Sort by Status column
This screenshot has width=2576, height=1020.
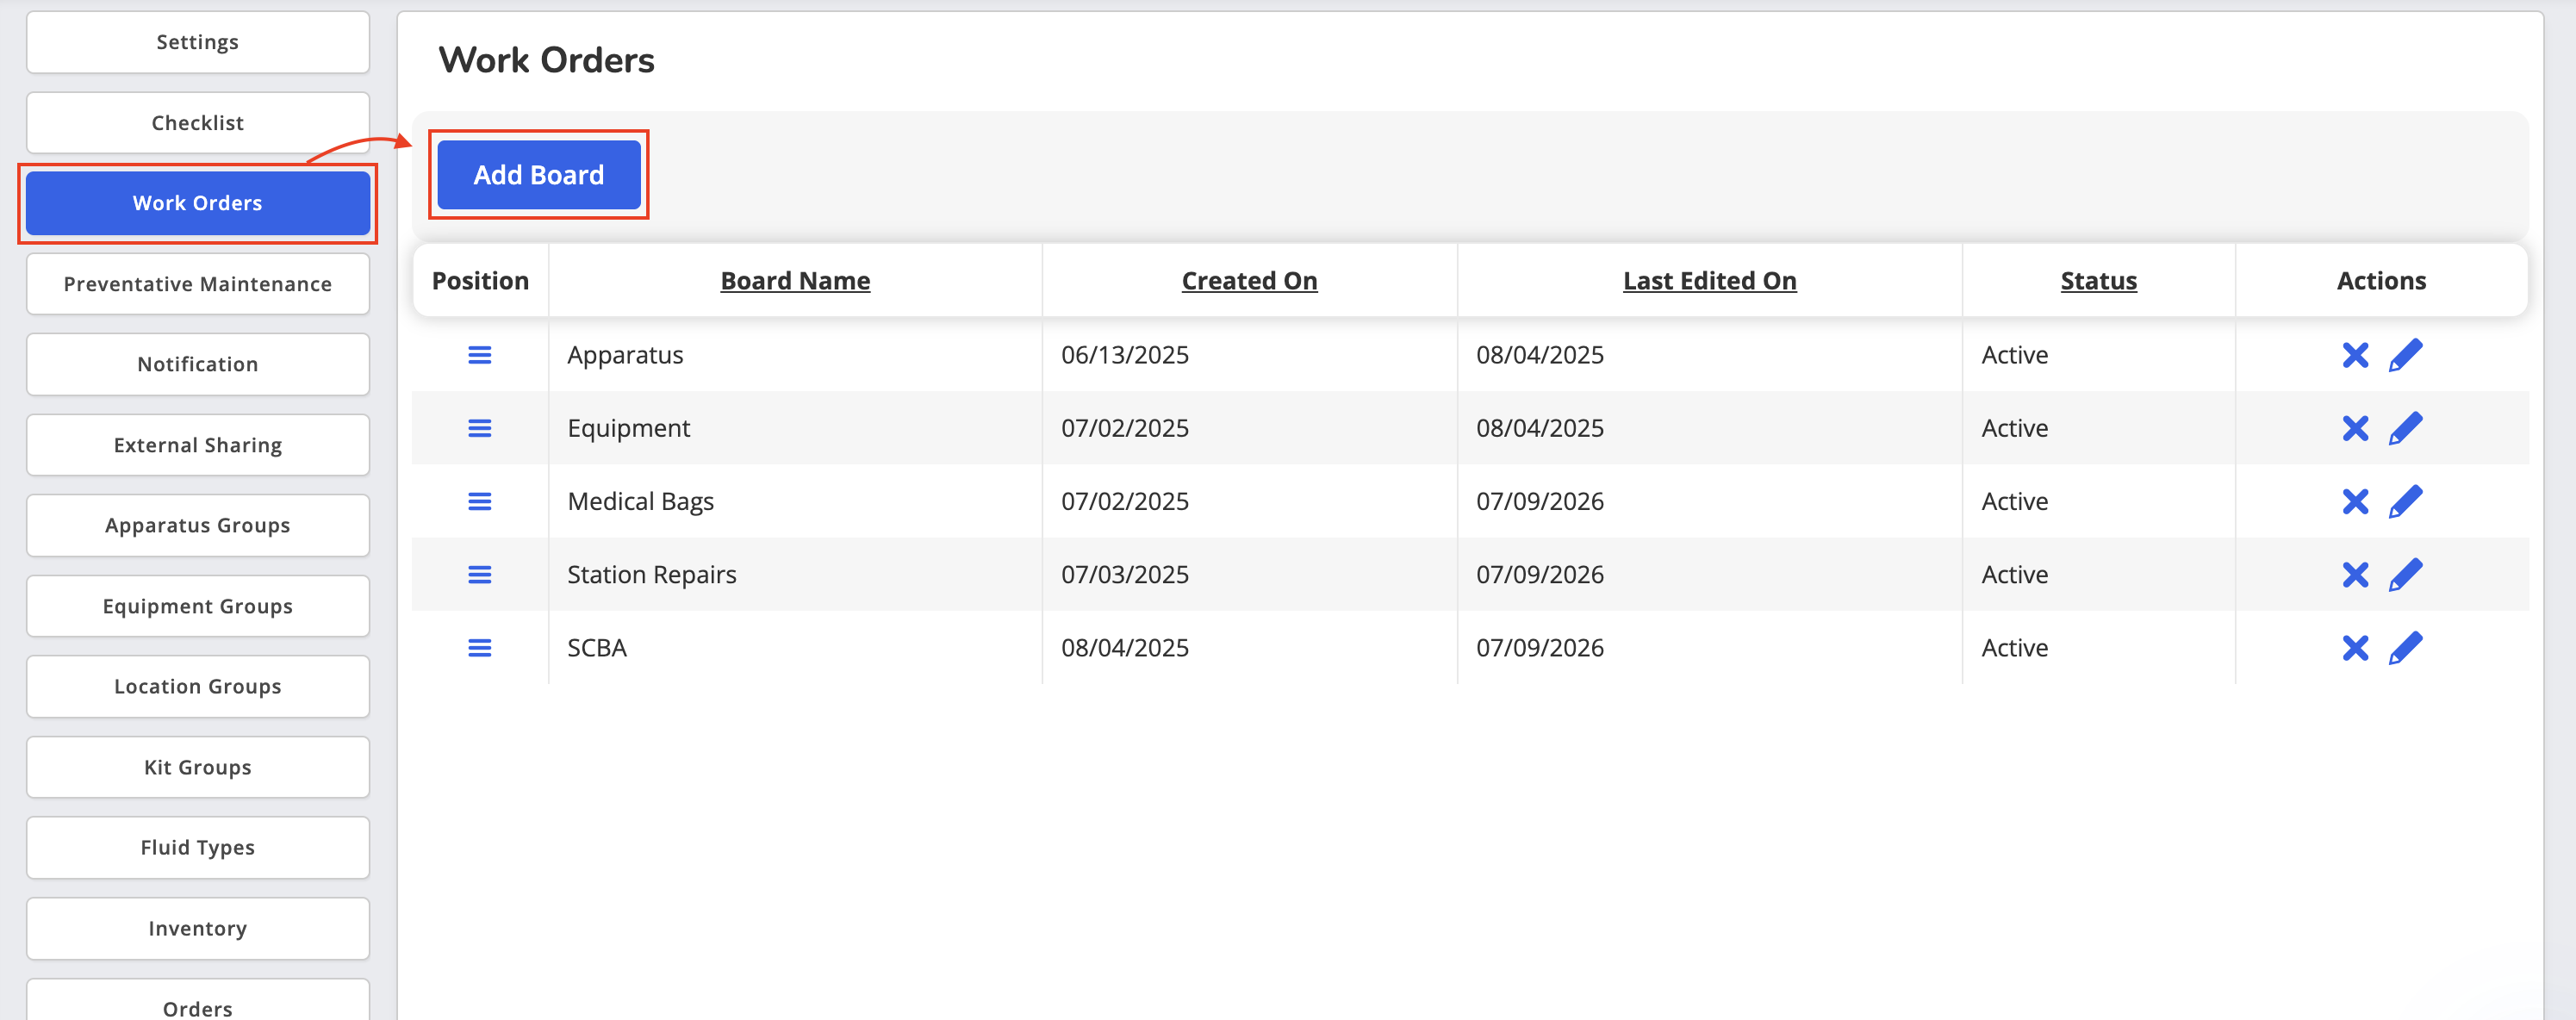pos(2098,281)
